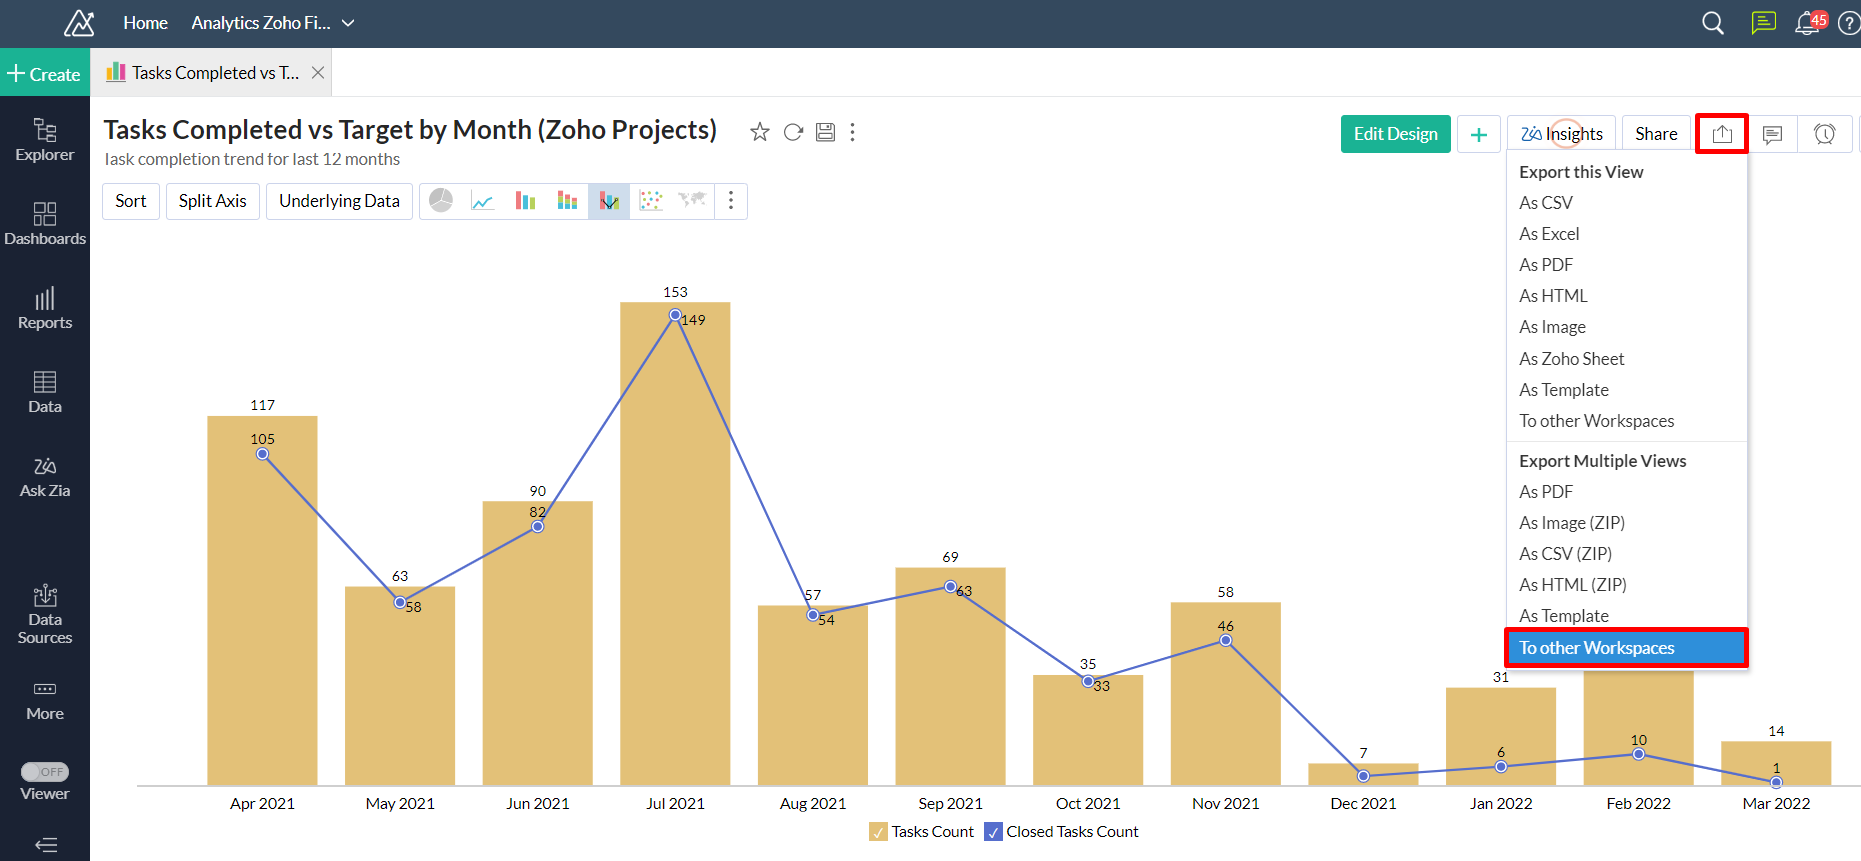Uncheck the Closed Tasks Count legend checkbox
This screenshot has width=1861, height=861.
click(x=993, y=832)
